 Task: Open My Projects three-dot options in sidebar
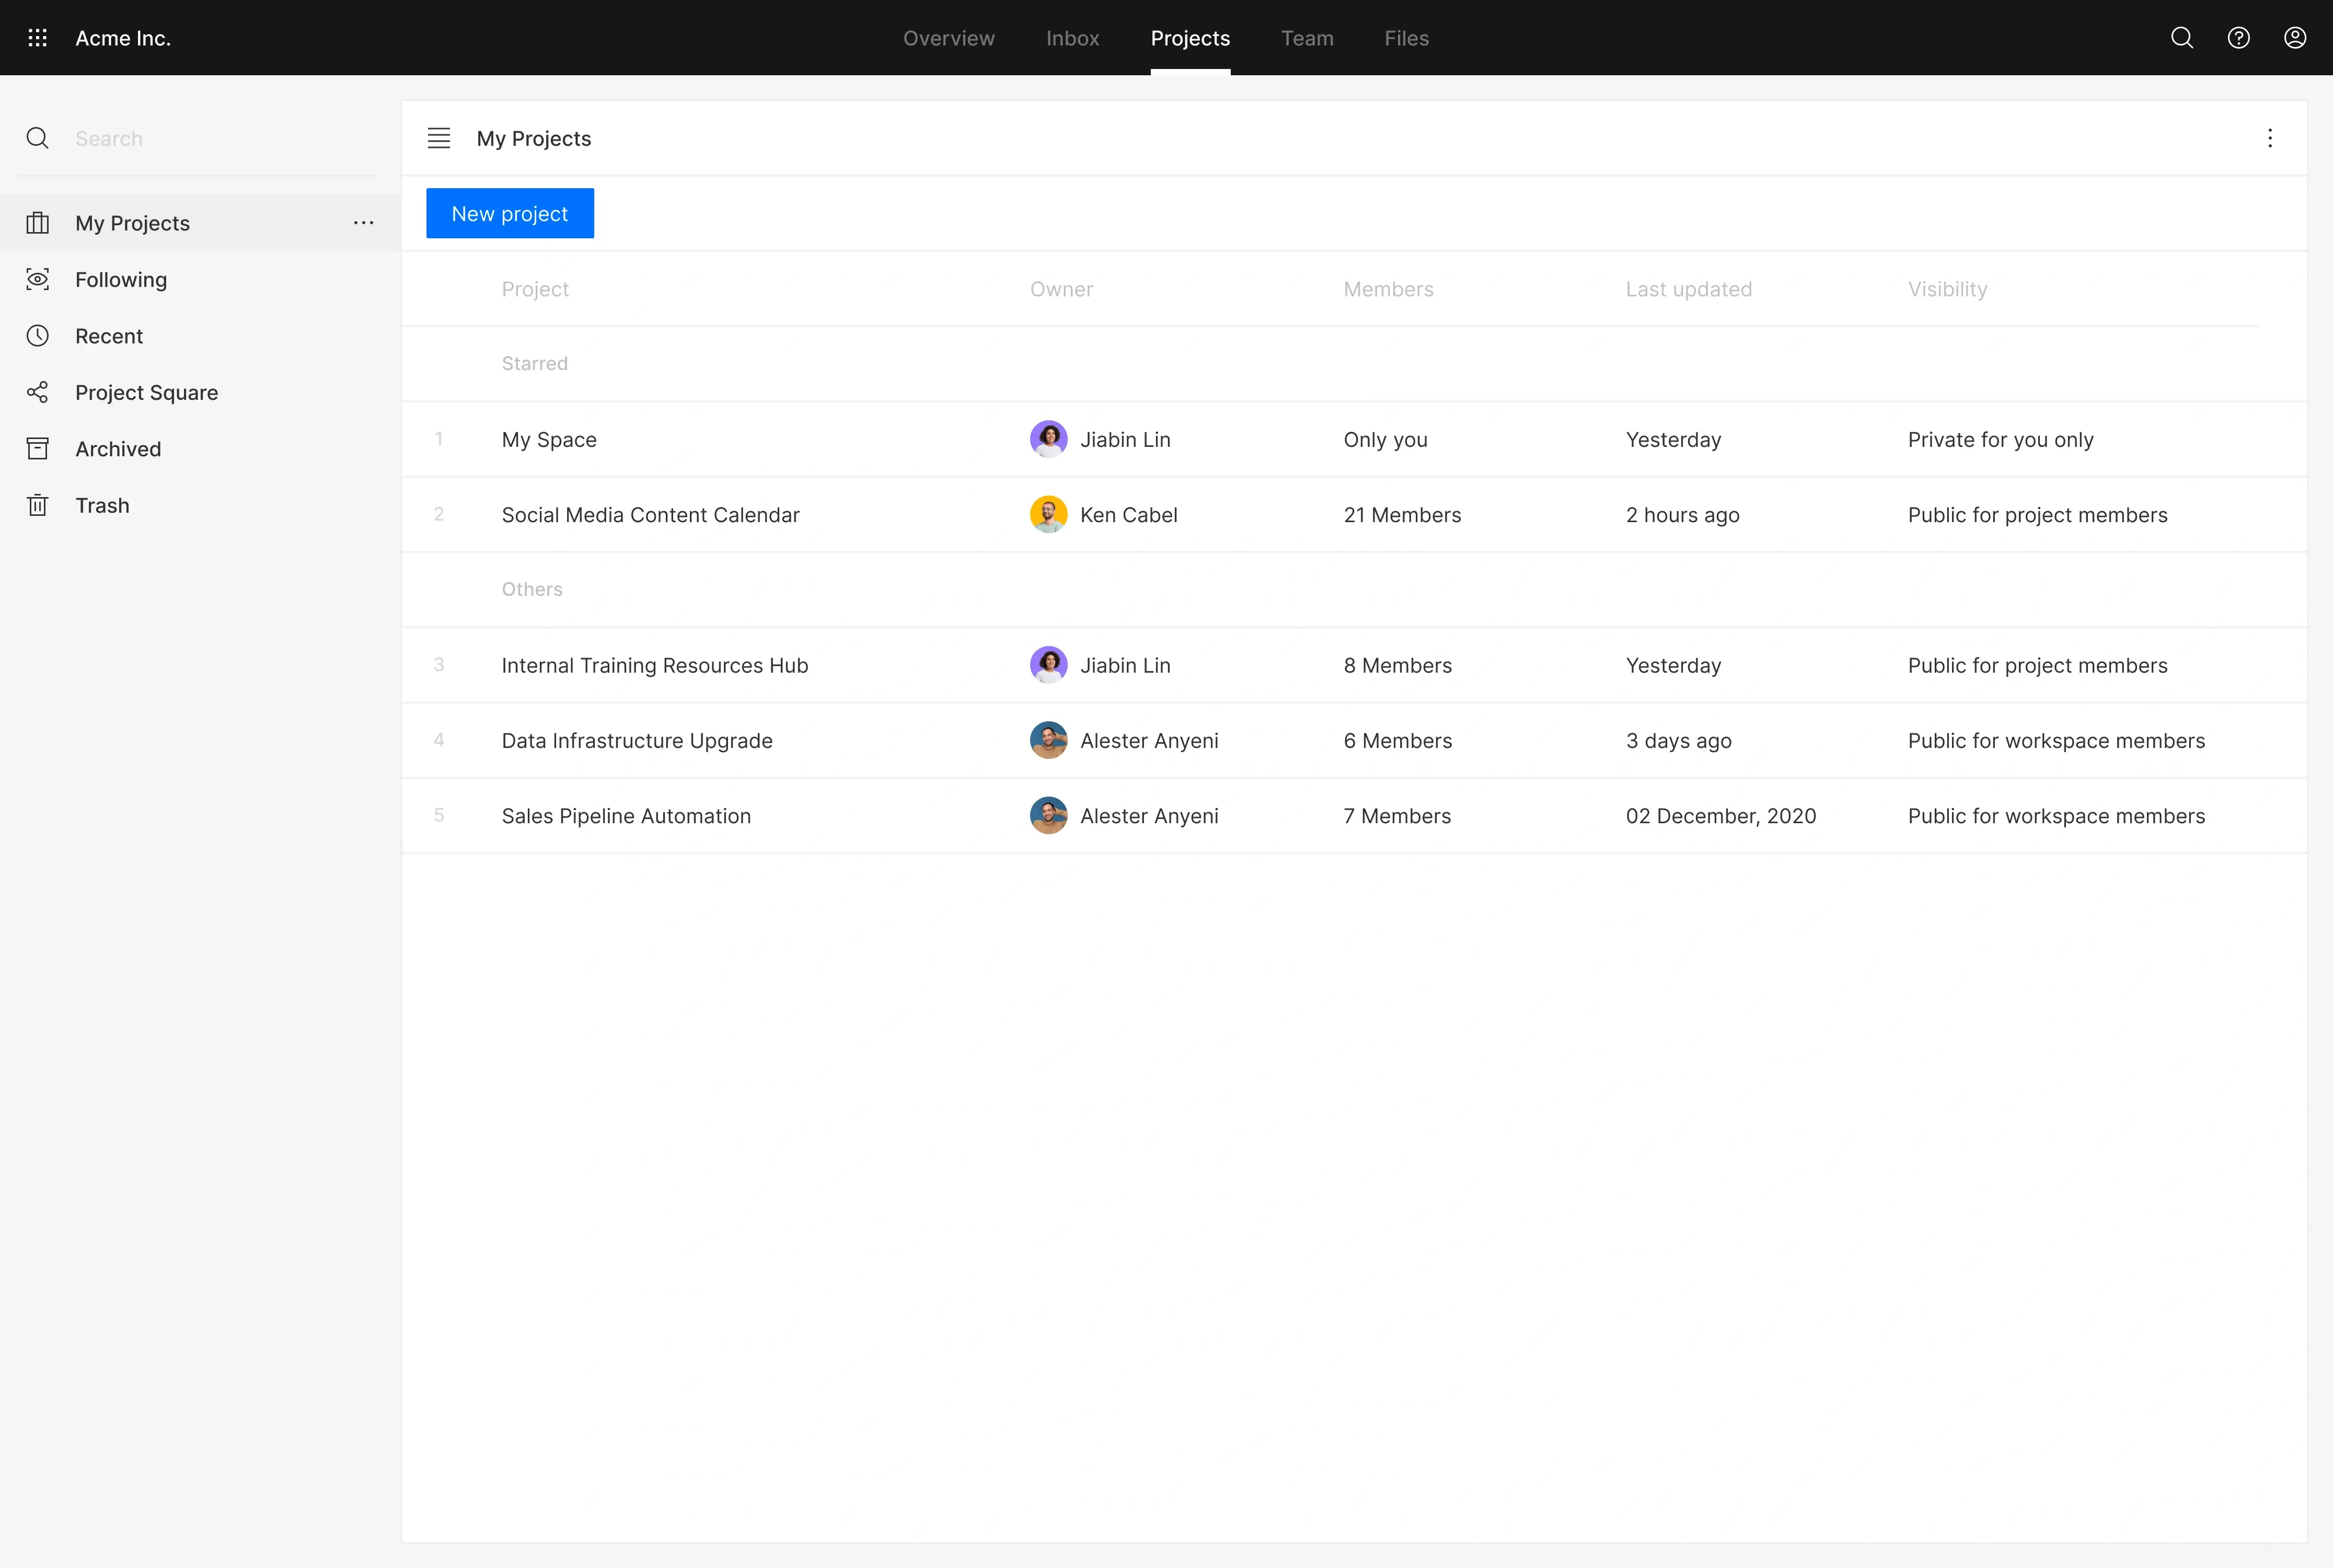363,223
